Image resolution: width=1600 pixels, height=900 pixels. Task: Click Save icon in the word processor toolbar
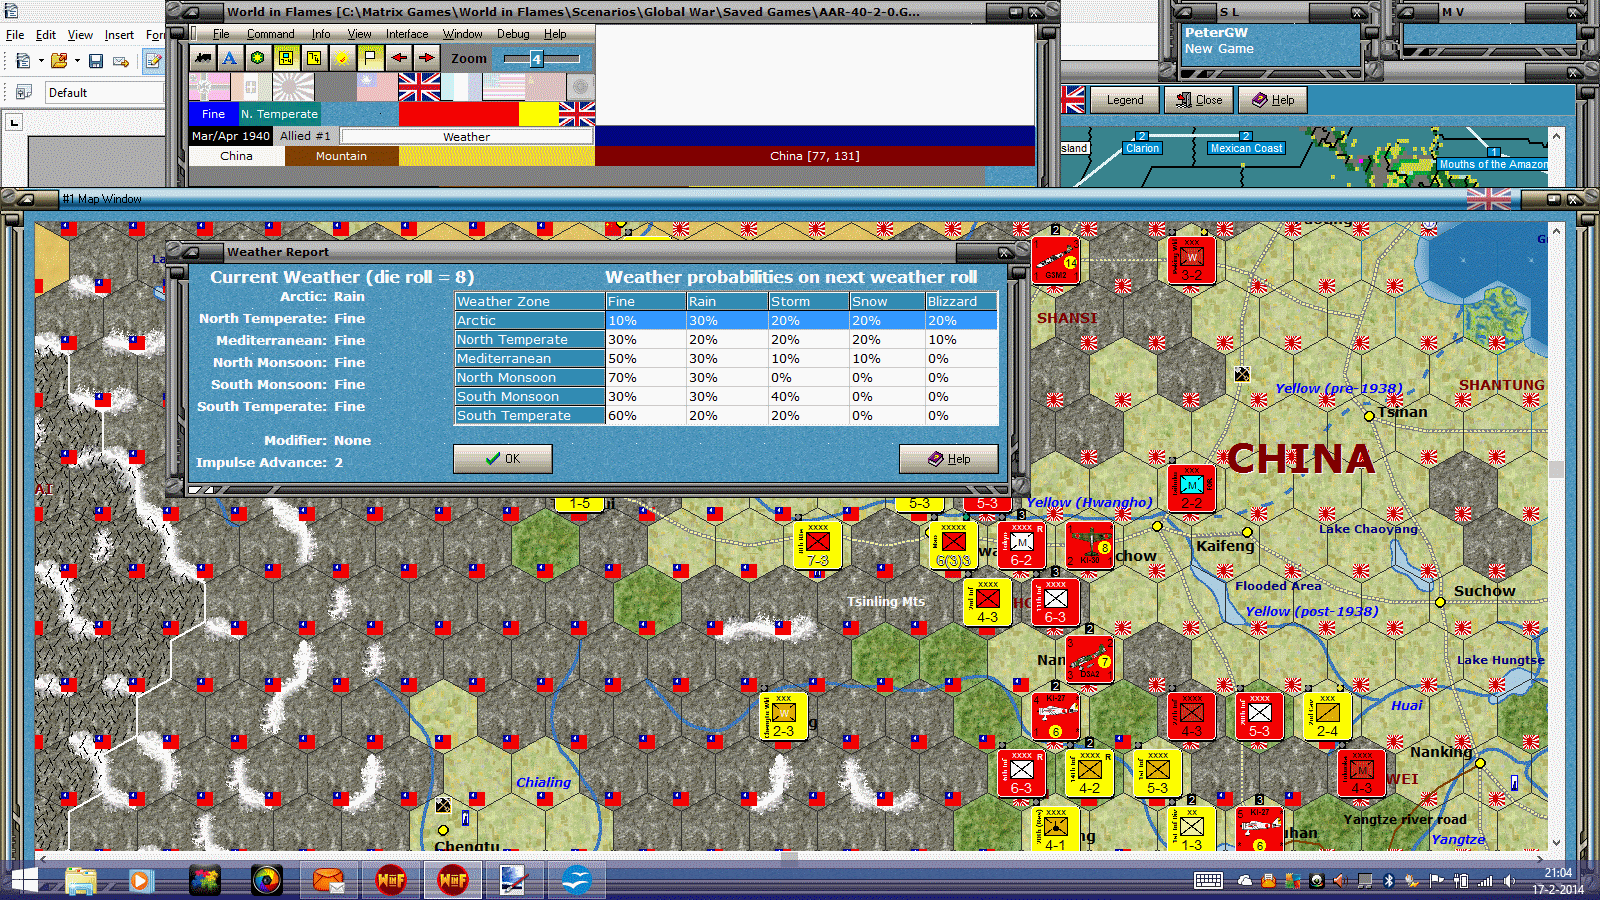(96, 61)
